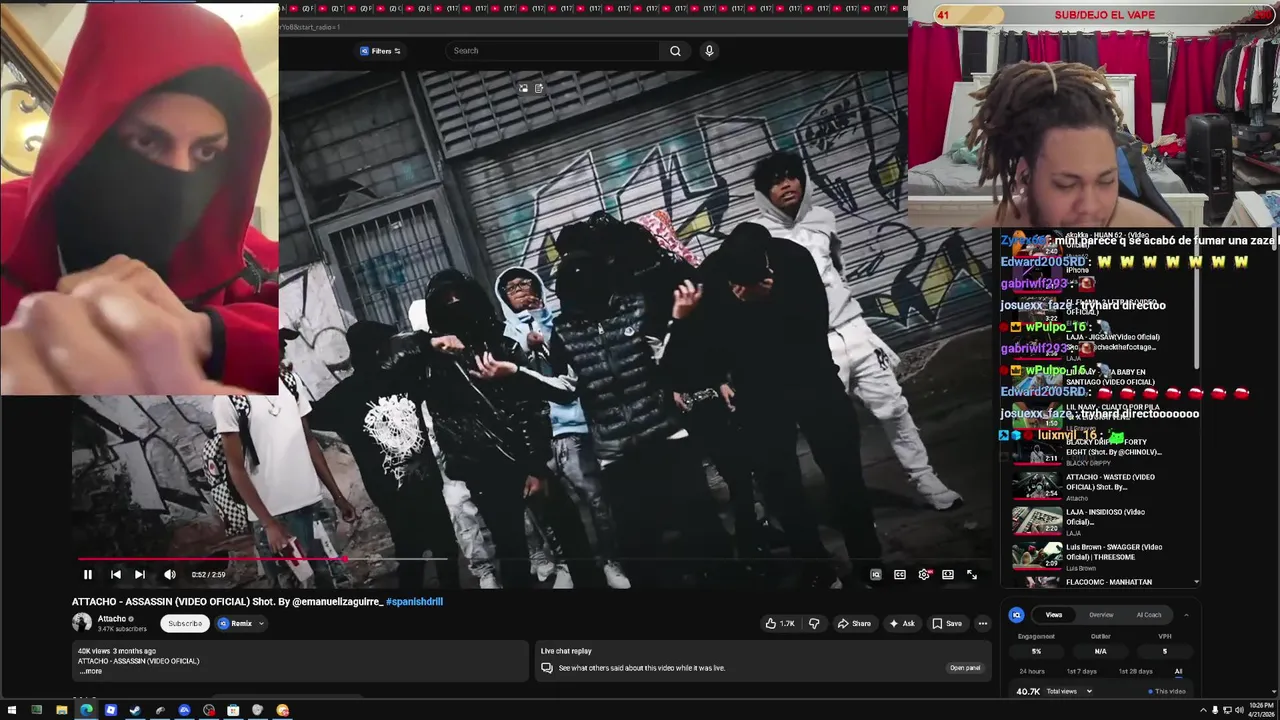Open the Edge browser taskbar icon

click(86, 710)
